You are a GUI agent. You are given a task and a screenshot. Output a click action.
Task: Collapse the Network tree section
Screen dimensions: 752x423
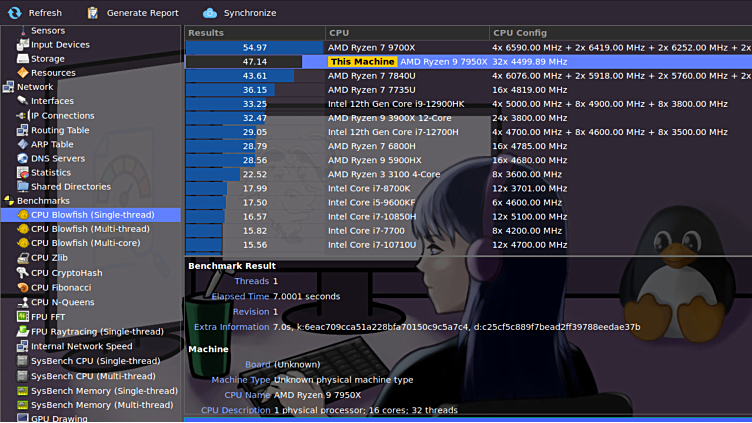tap(8, 87)
